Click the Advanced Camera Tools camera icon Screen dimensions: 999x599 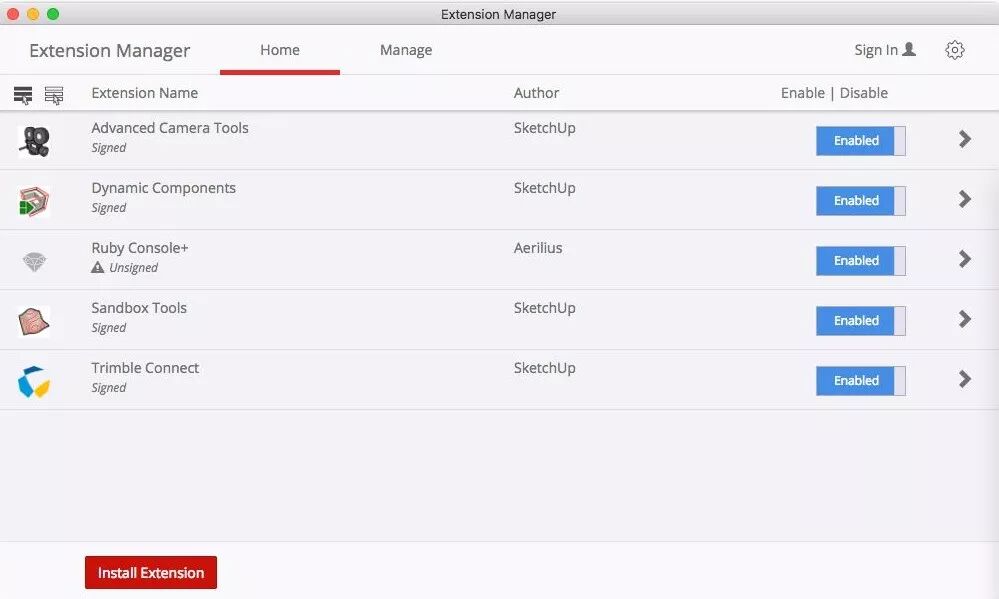[34, 141]
